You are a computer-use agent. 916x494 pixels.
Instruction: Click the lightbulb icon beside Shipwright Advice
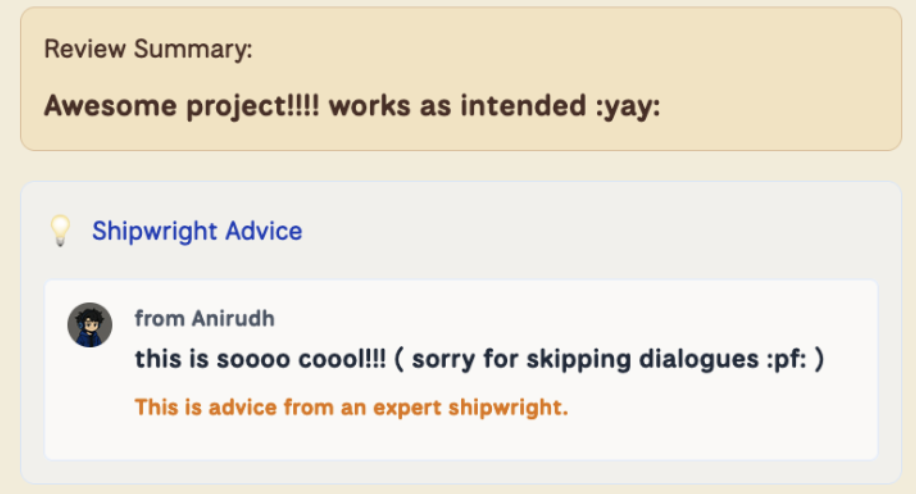click(60, 232)
